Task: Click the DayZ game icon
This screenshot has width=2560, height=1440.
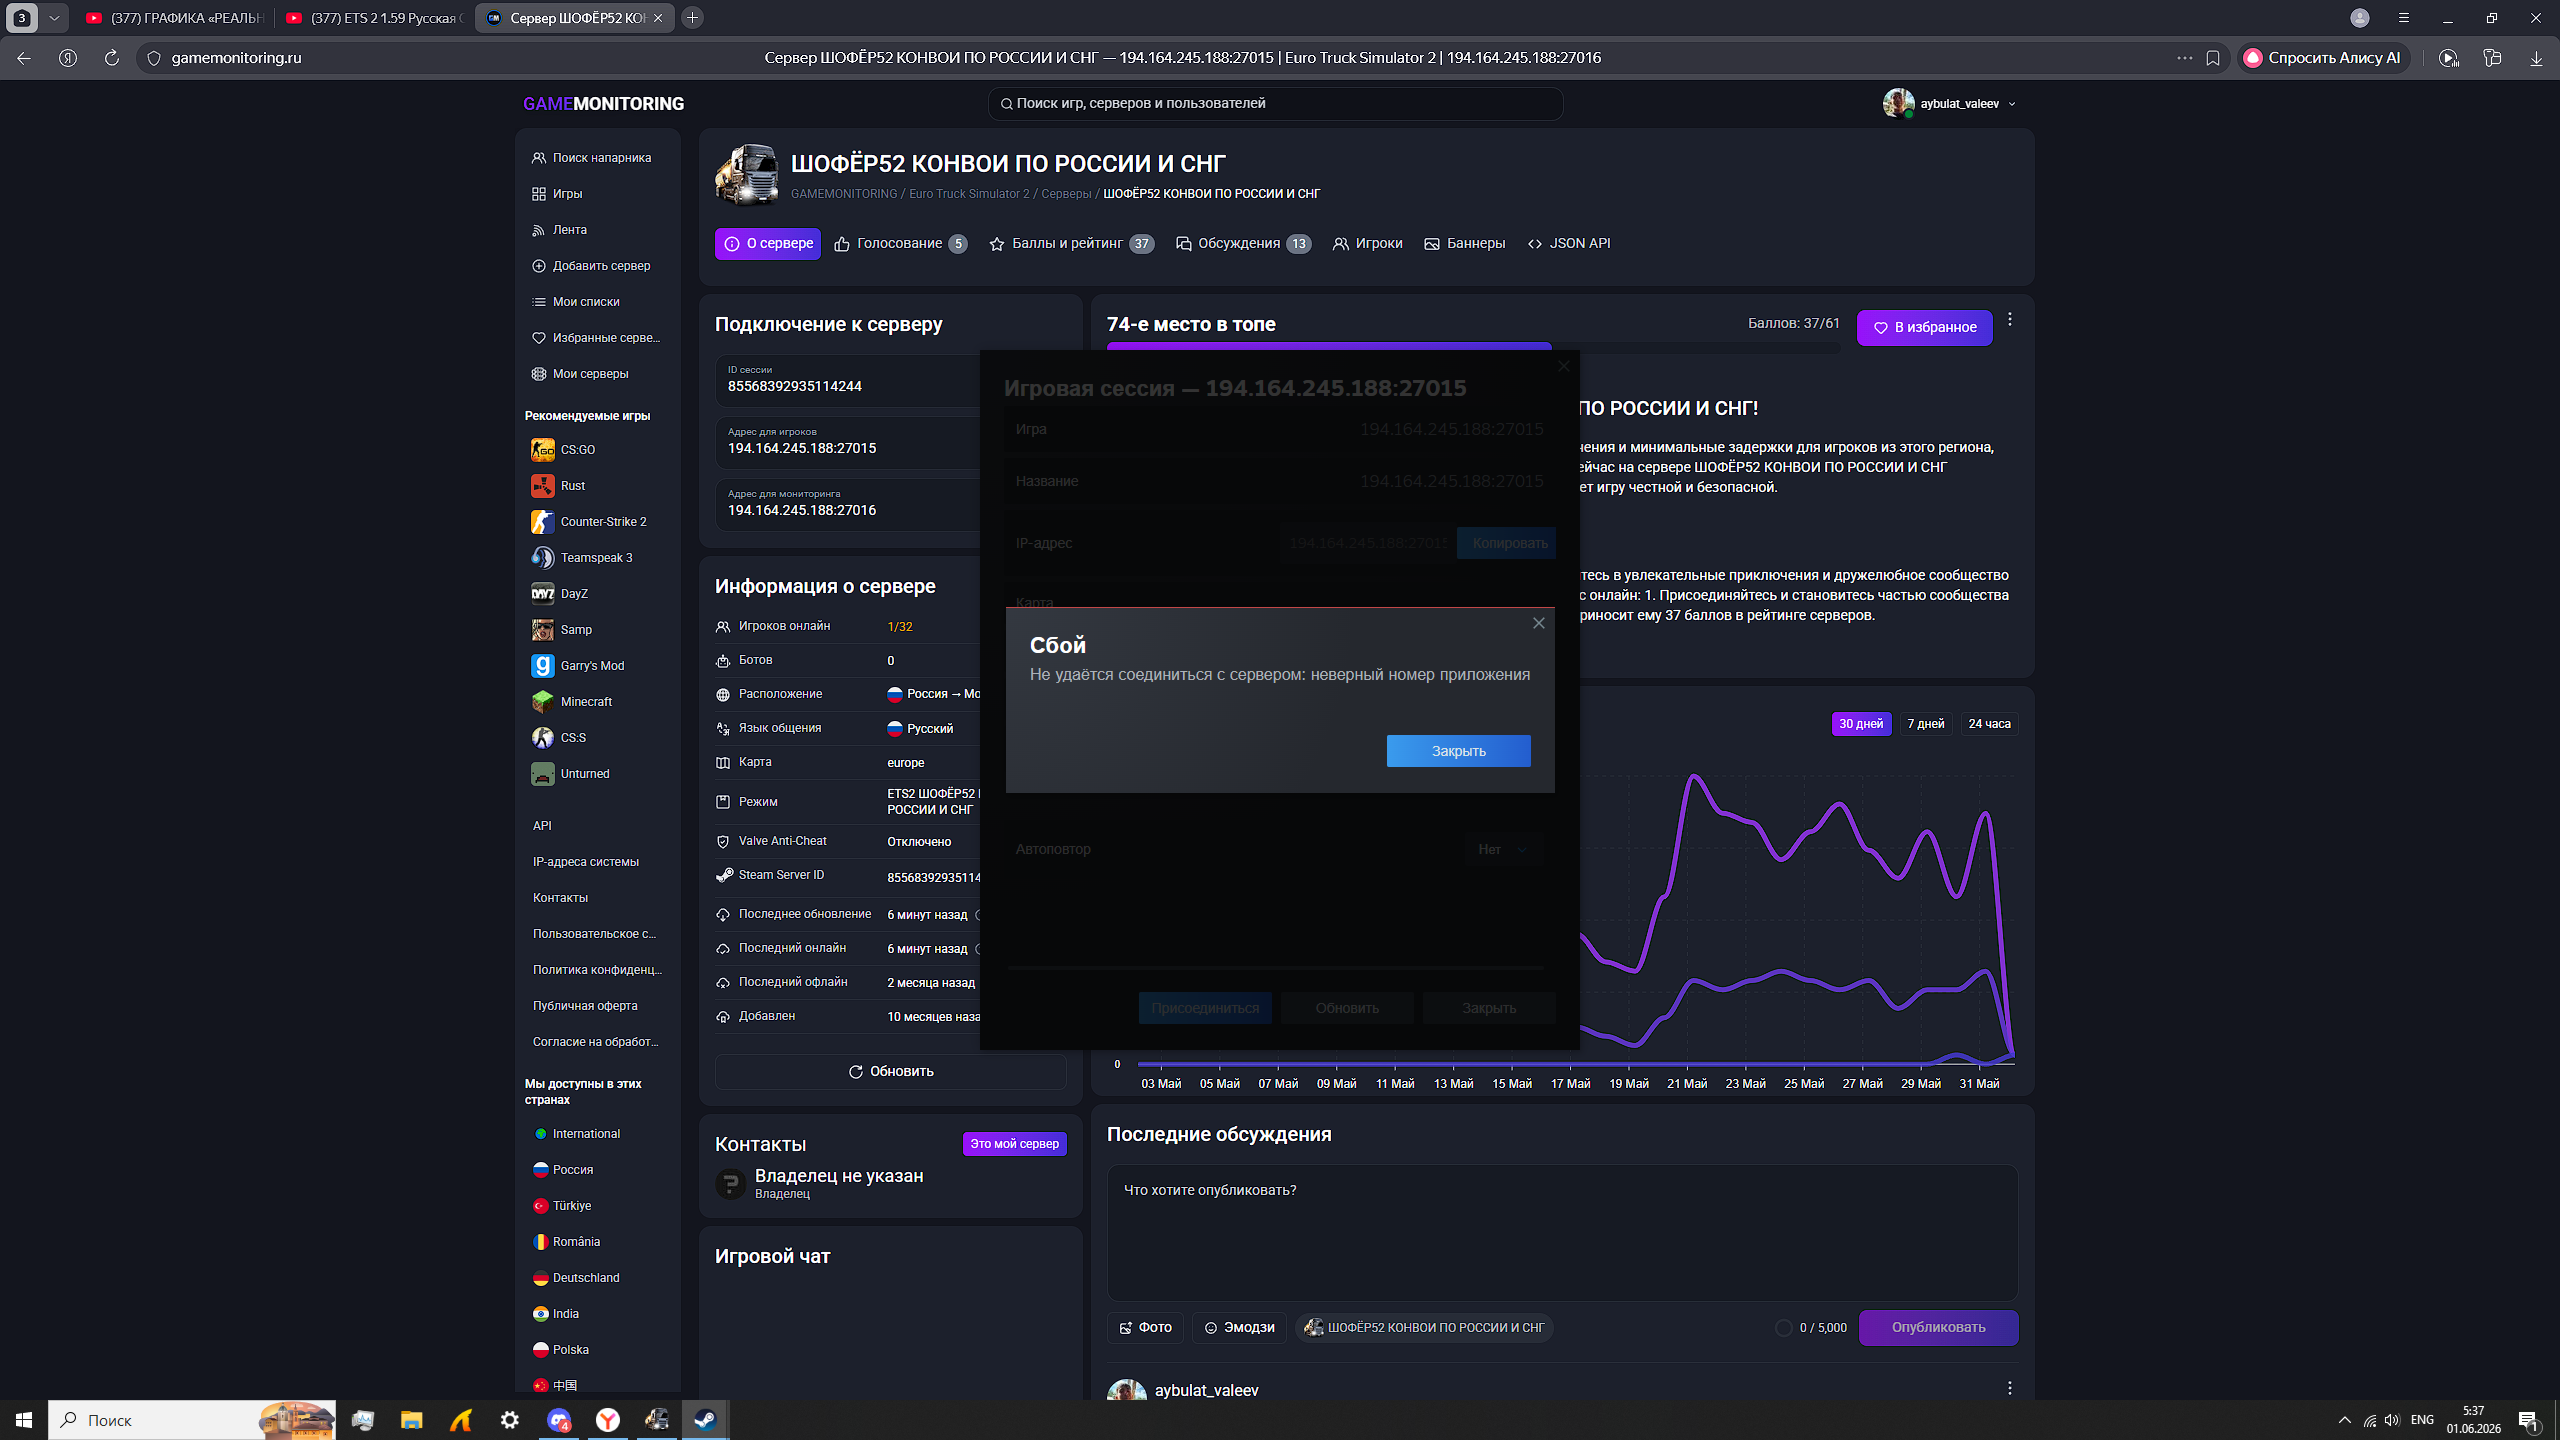Action: point(542,594)
